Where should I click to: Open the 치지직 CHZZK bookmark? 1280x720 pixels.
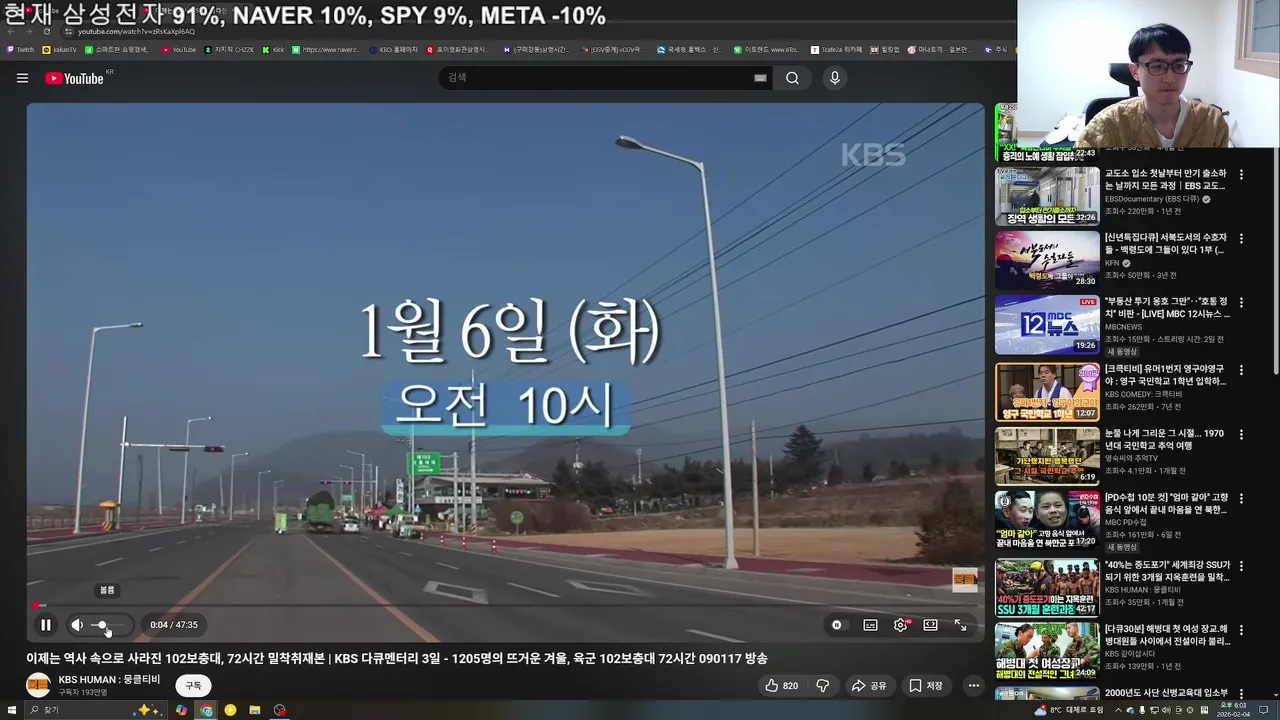(230, 49)
